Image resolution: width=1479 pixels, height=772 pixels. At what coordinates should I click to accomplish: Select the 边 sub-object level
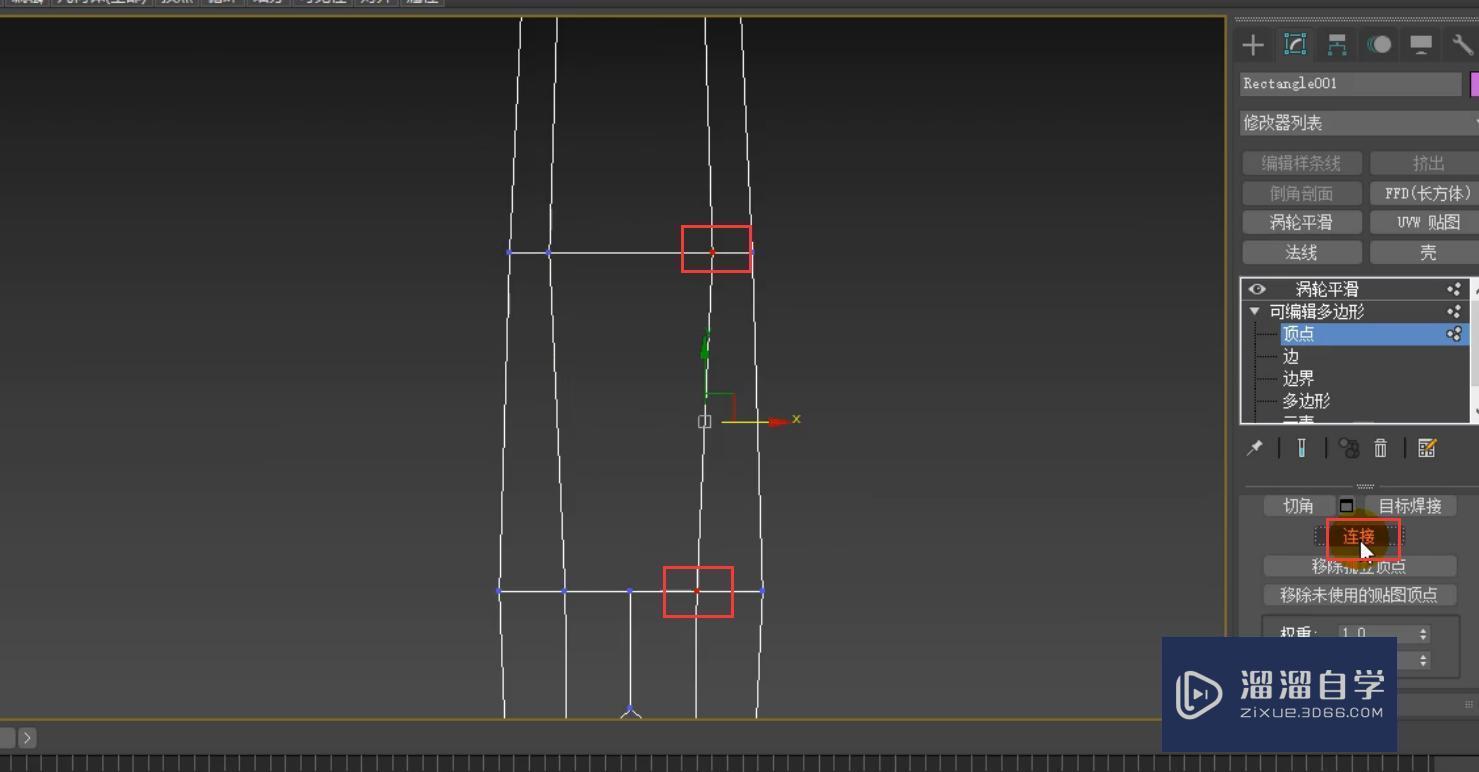[x=1291, y=356]
